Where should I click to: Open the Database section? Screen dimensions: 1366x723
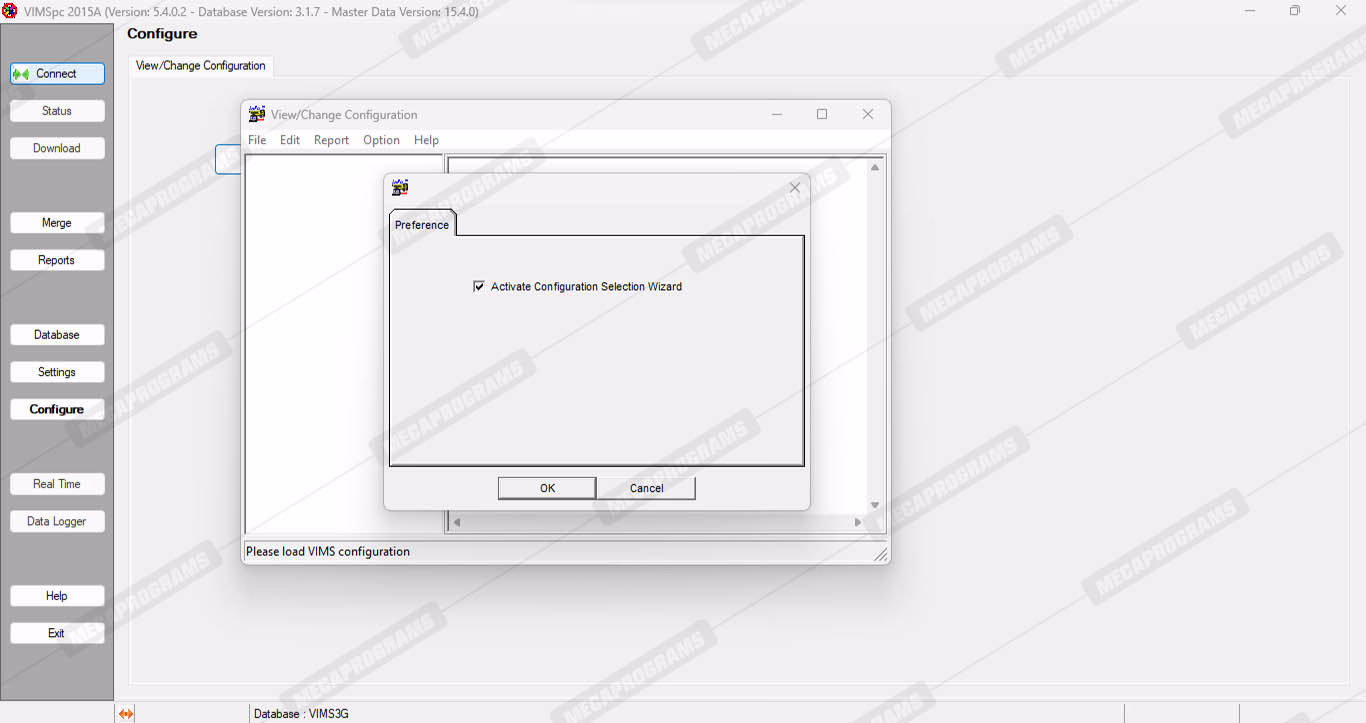(x=57, y=335)
